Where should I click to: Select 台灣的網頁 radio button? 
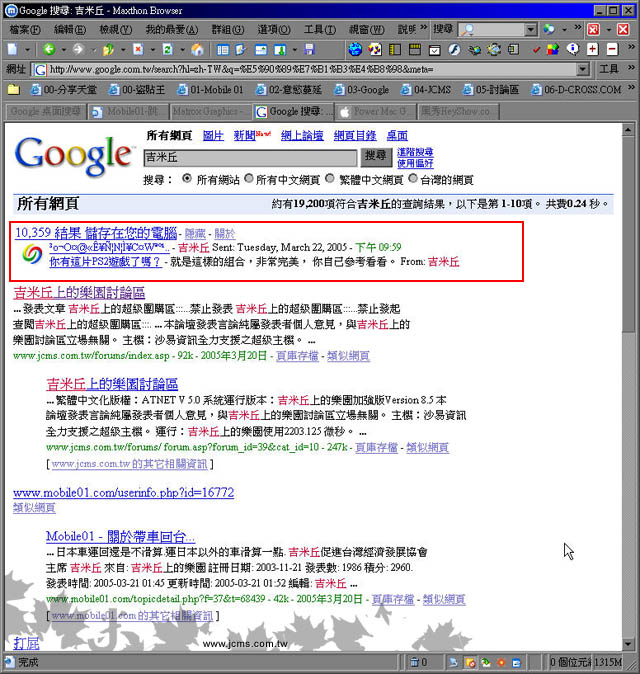[413, 178]
